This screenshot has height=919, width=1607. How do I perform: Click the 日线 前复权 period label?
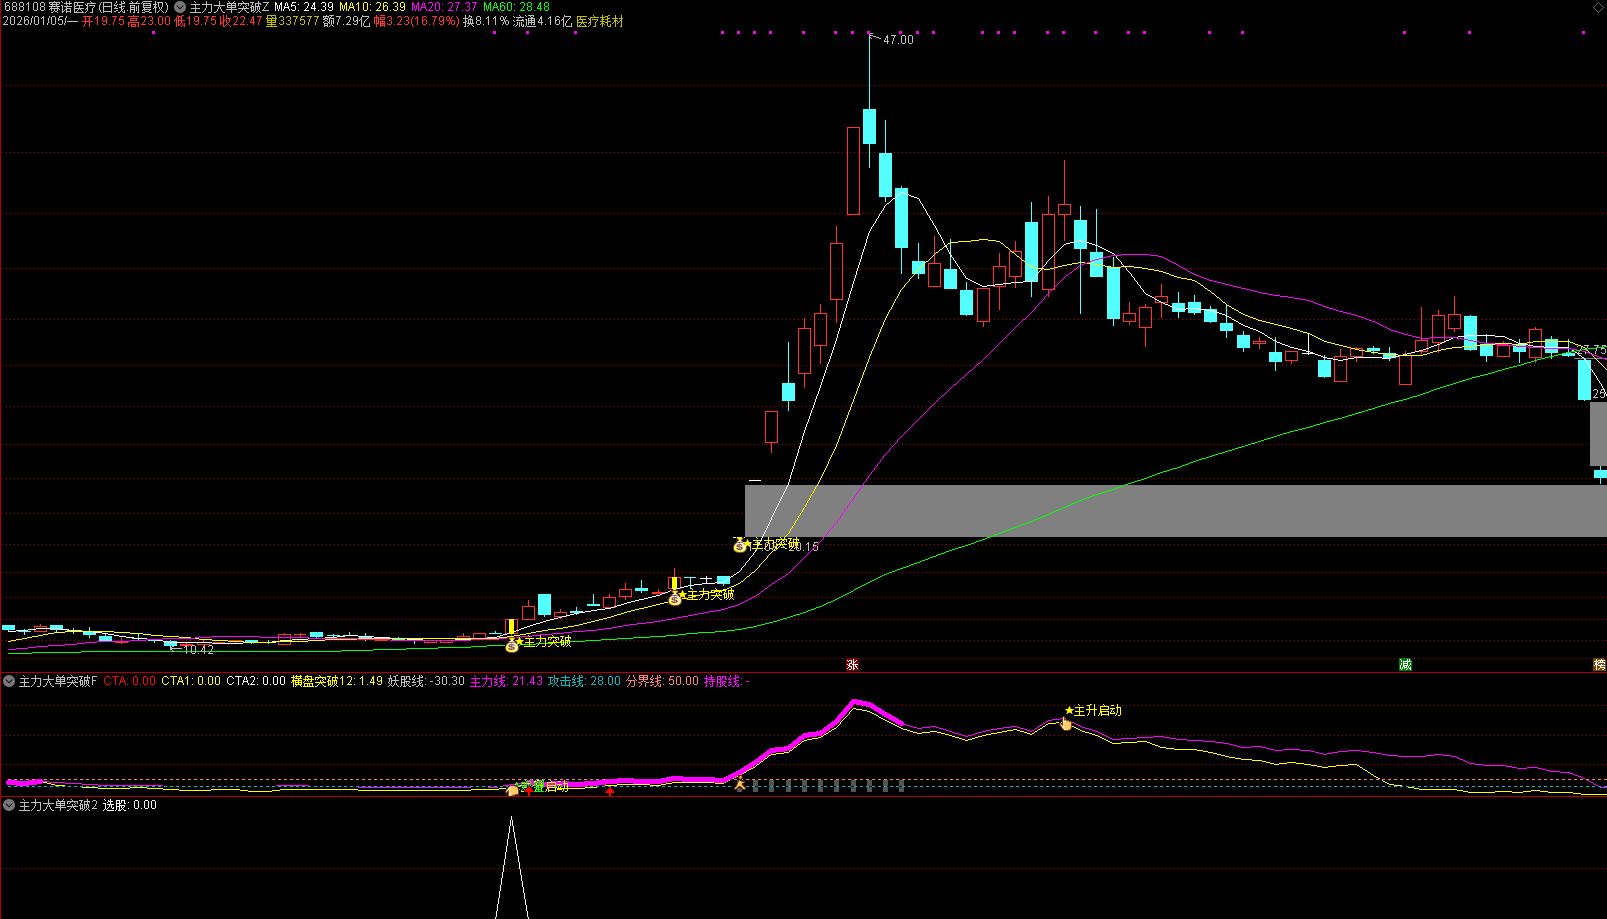tap(134, 7)
